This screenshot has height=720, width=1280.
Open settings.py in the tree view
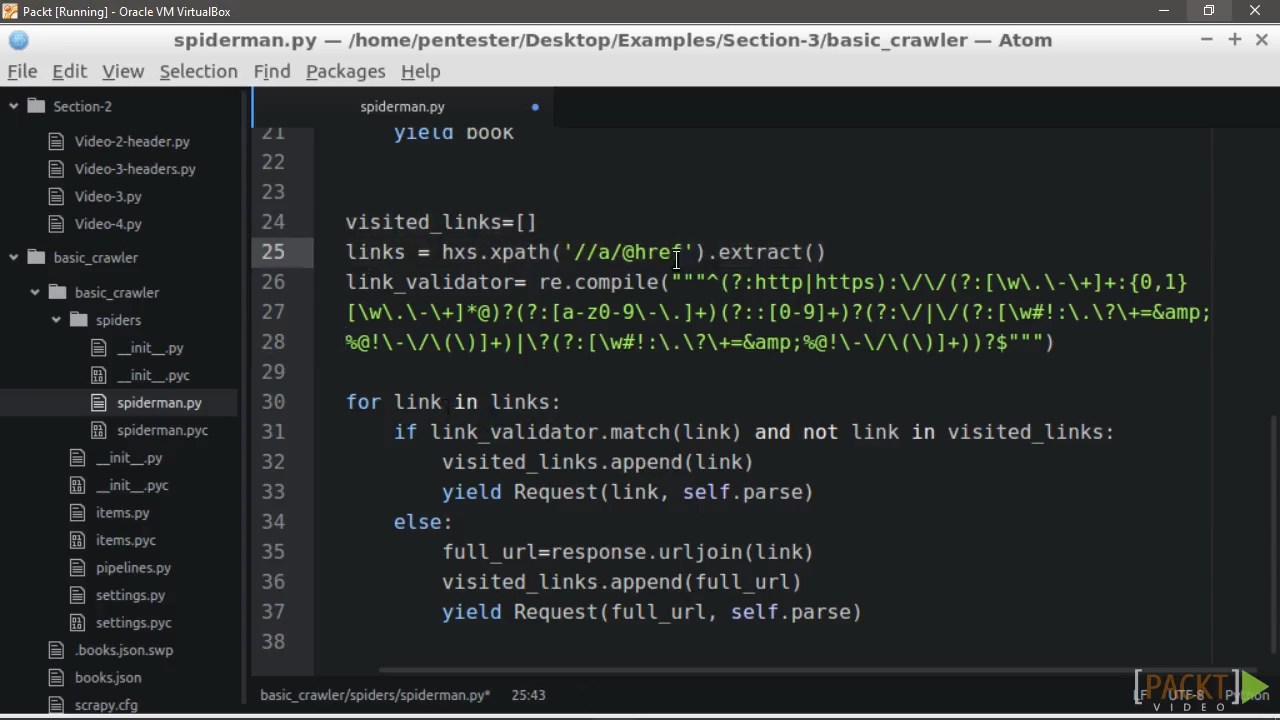[x=130, y=595]
